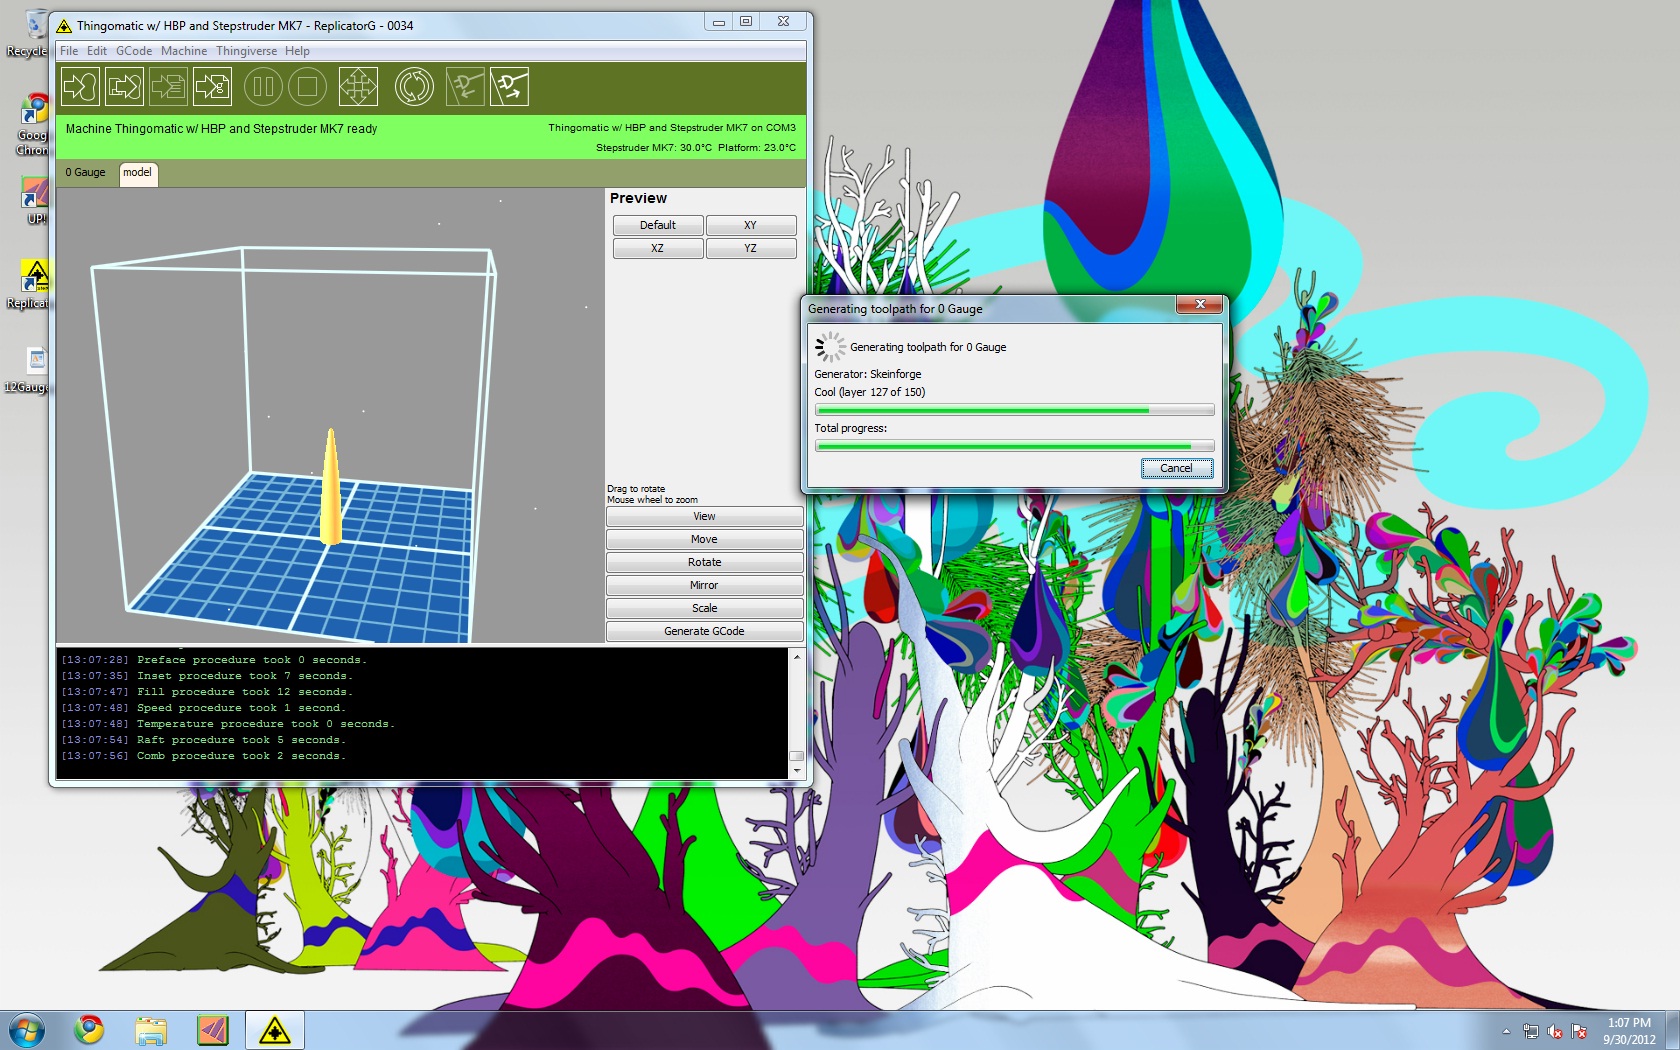Click the Disconnect from machine plug icon

tap(509, 87)
